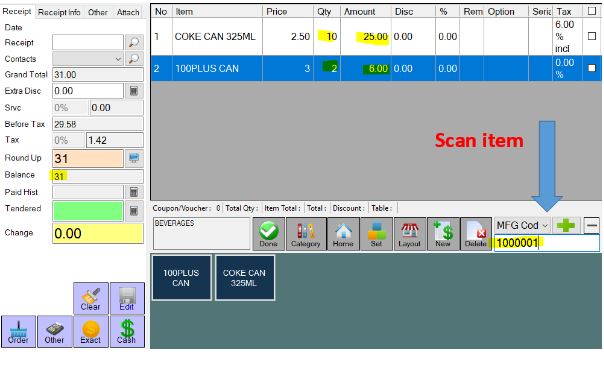Open Paid Hist calculator icon
The image size is (604, 380).
134,192
